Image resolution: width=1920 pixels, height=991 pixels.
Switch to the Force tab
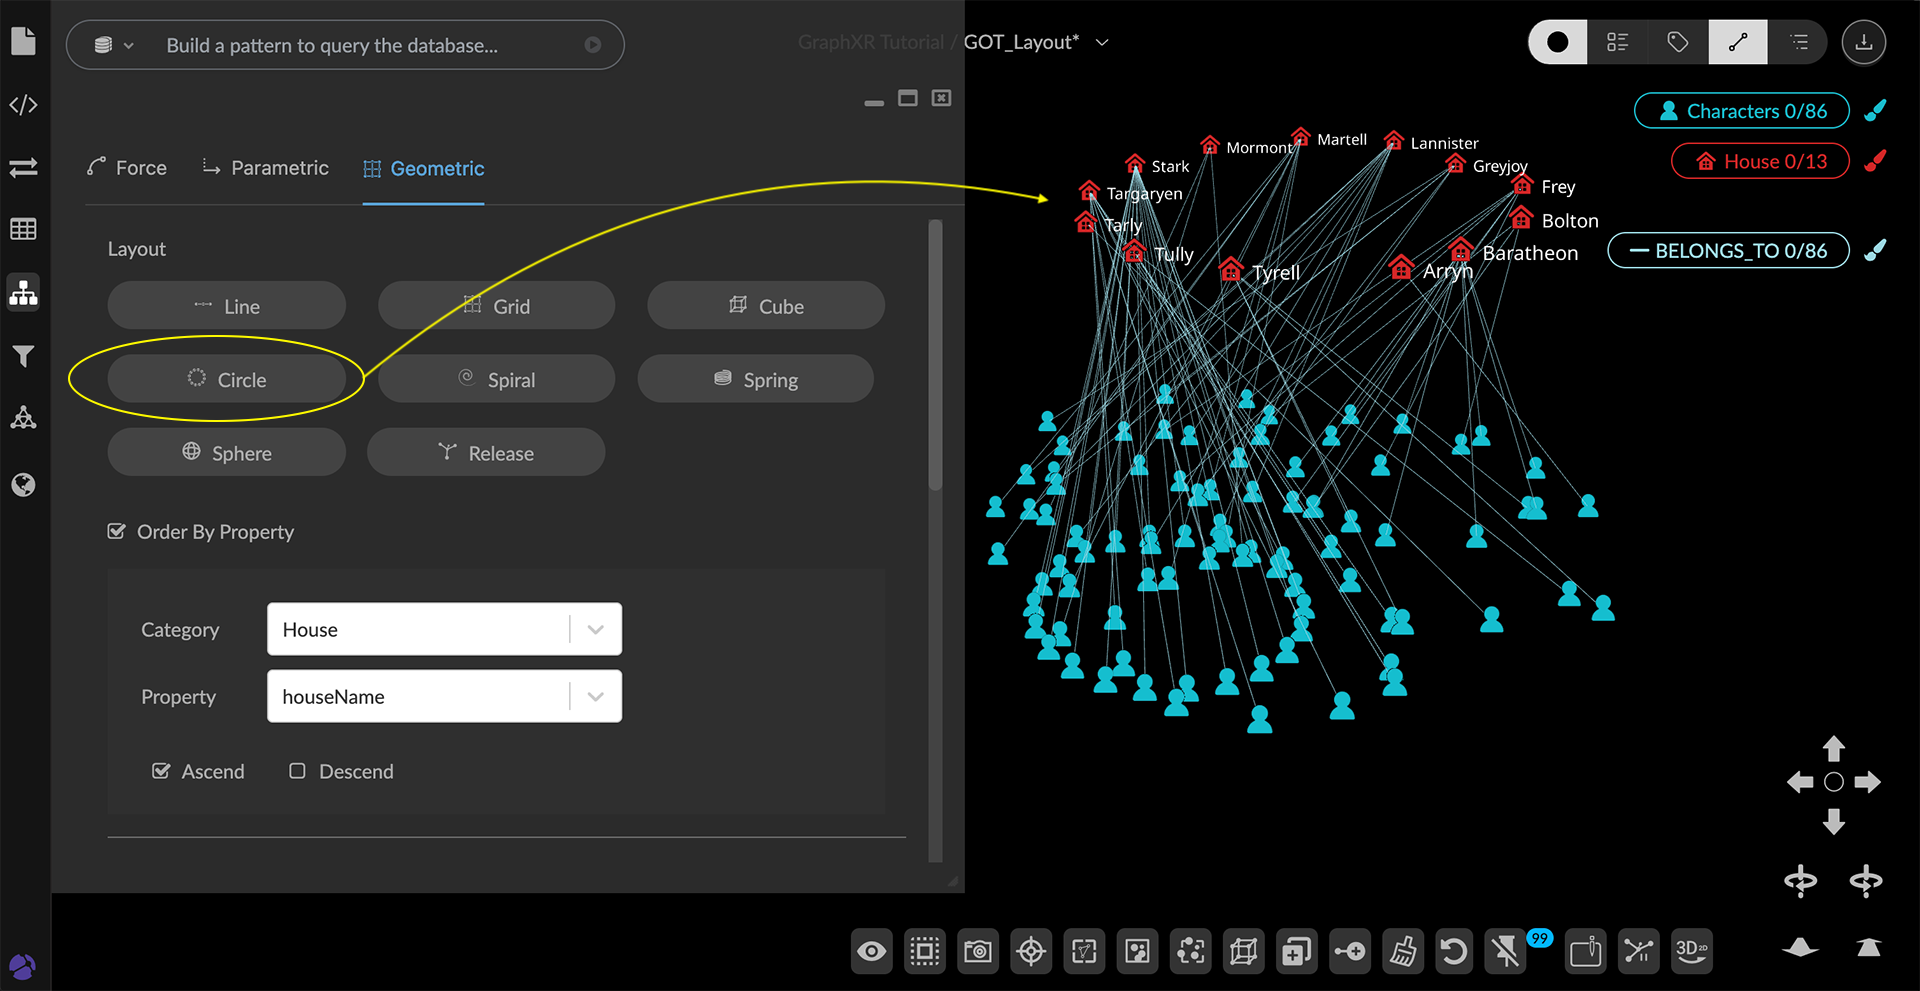[x=127, y=168]
